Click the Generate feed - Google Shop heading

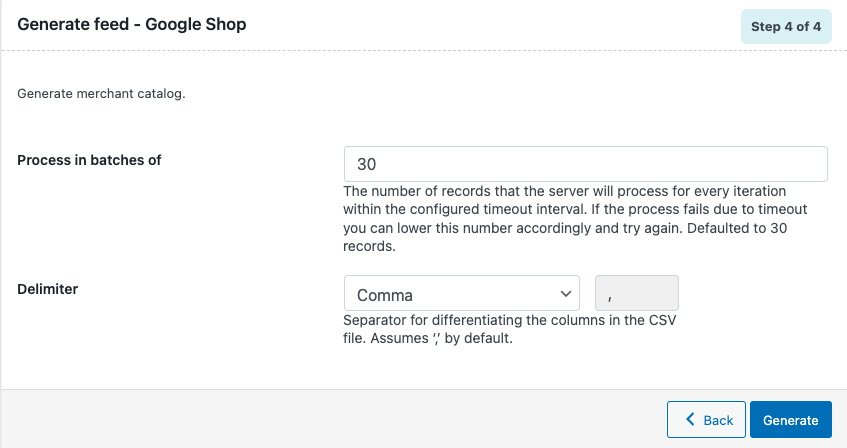click(132, 24)
